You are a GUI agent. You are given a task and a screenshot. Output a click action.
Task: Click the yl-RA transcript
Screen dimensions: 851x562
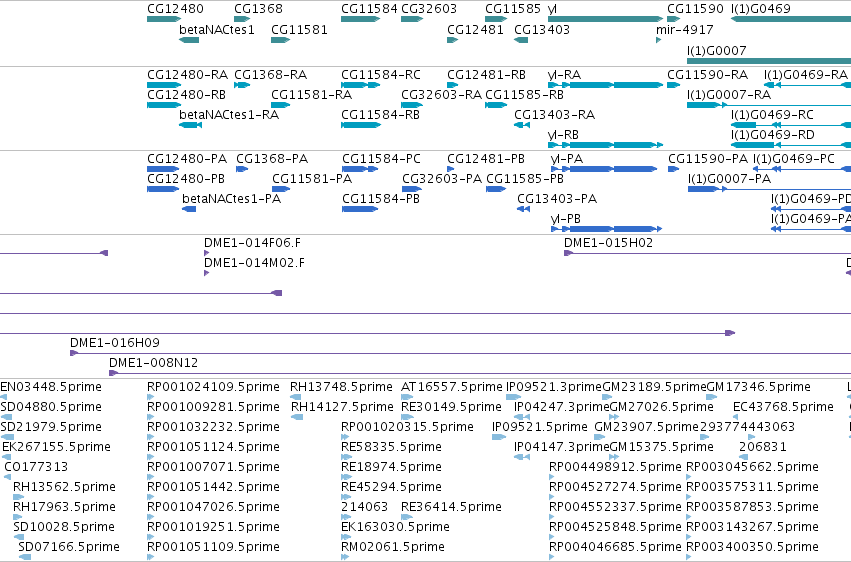606,85
